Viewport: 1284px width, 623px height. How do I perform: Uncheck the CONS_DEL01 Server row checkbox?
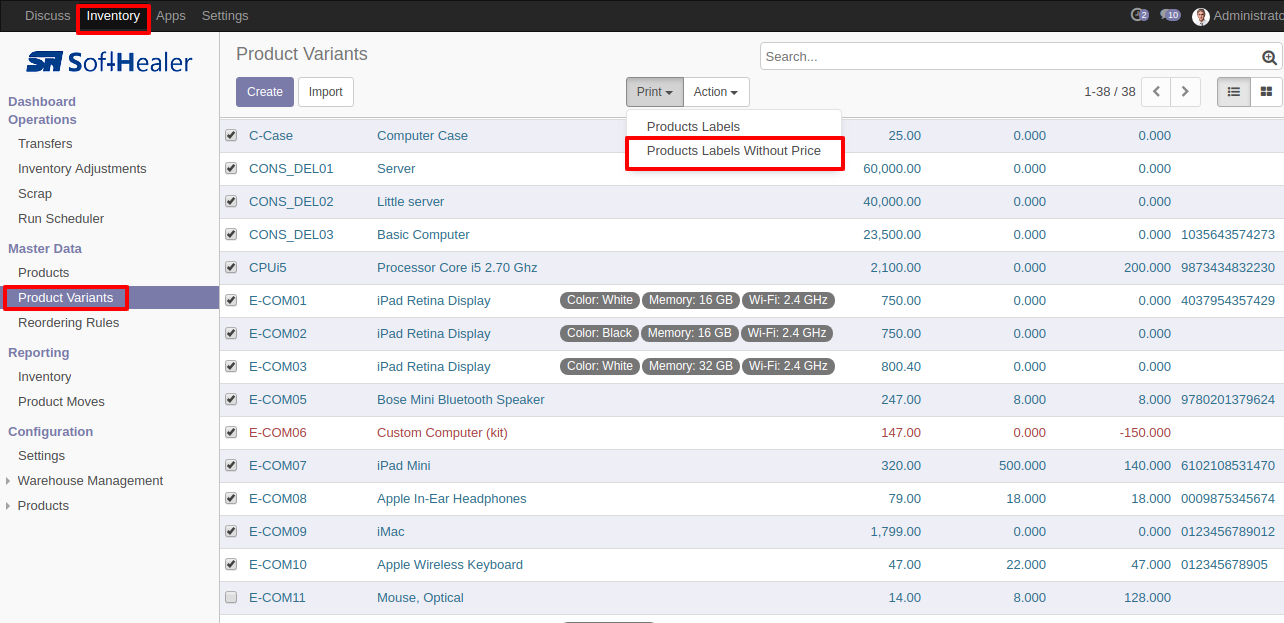[231, 168]
